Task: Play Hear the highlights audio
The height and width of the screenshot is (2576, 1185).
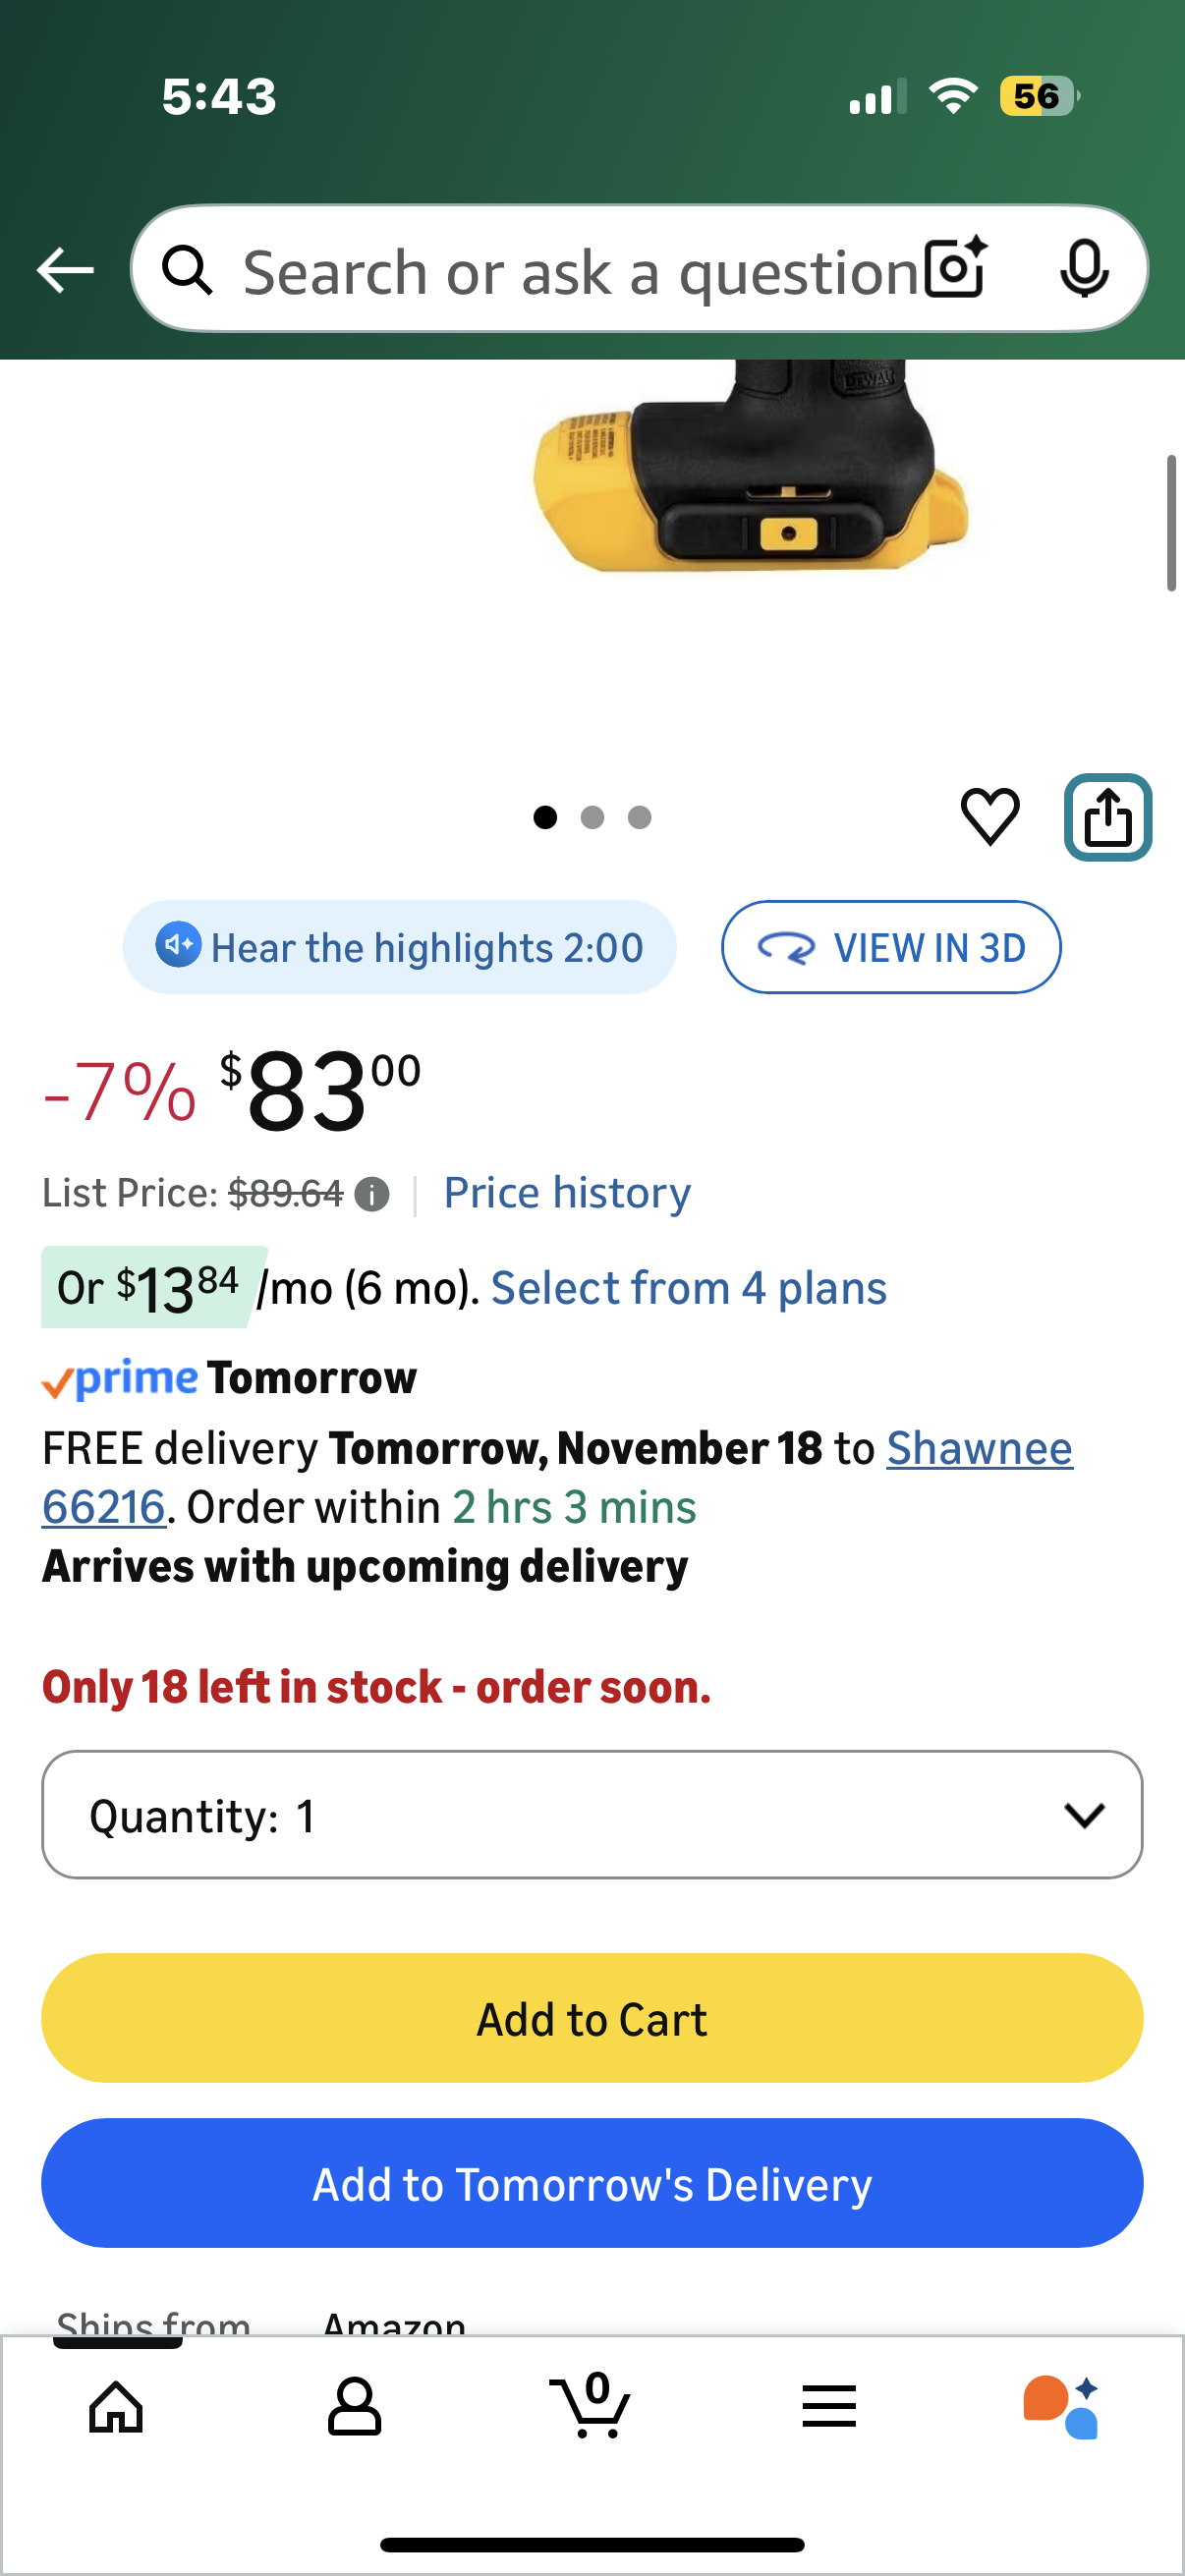Action: coord(399,947)
